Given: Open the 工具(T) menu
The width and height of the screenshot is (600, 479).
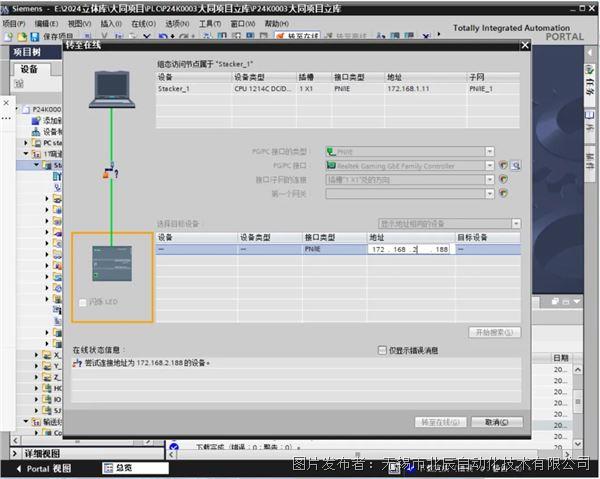Looking at the screenshot, I should pyautogui.click(x=210, y=24).
